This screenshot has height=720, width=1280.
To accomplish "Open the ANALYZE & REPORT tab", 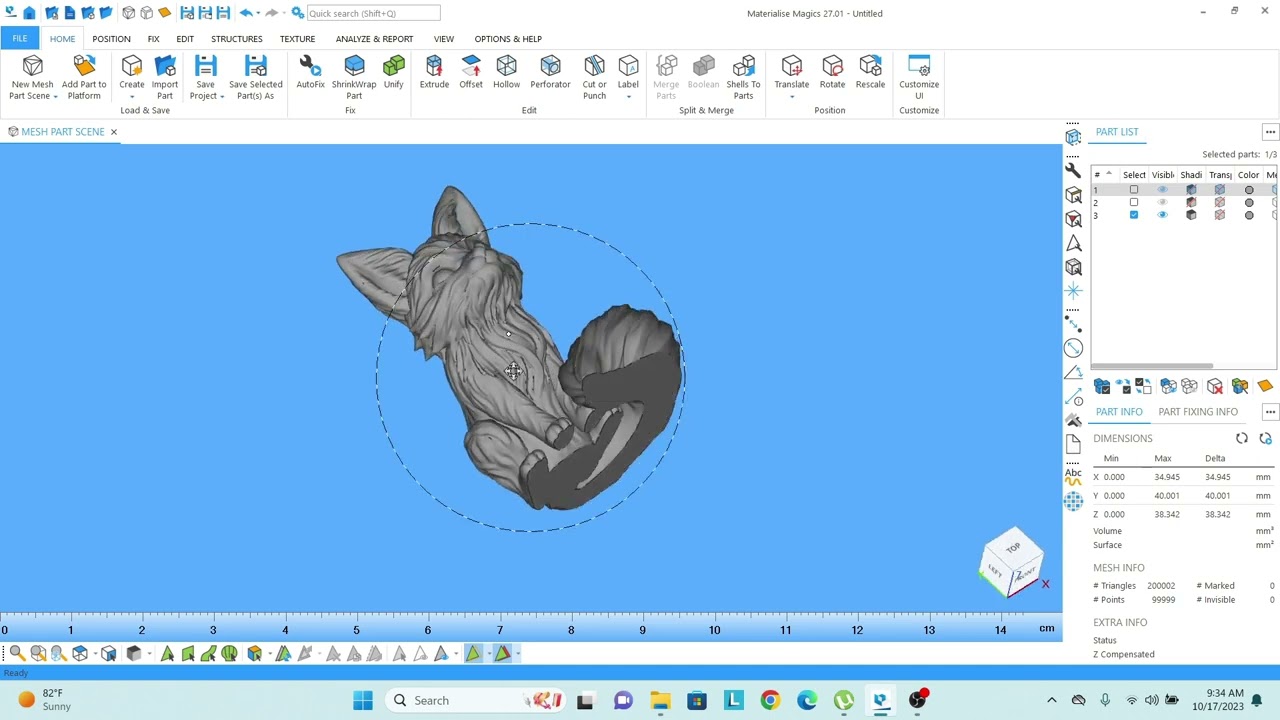I will pyautogui.click(x=374, y=39).
